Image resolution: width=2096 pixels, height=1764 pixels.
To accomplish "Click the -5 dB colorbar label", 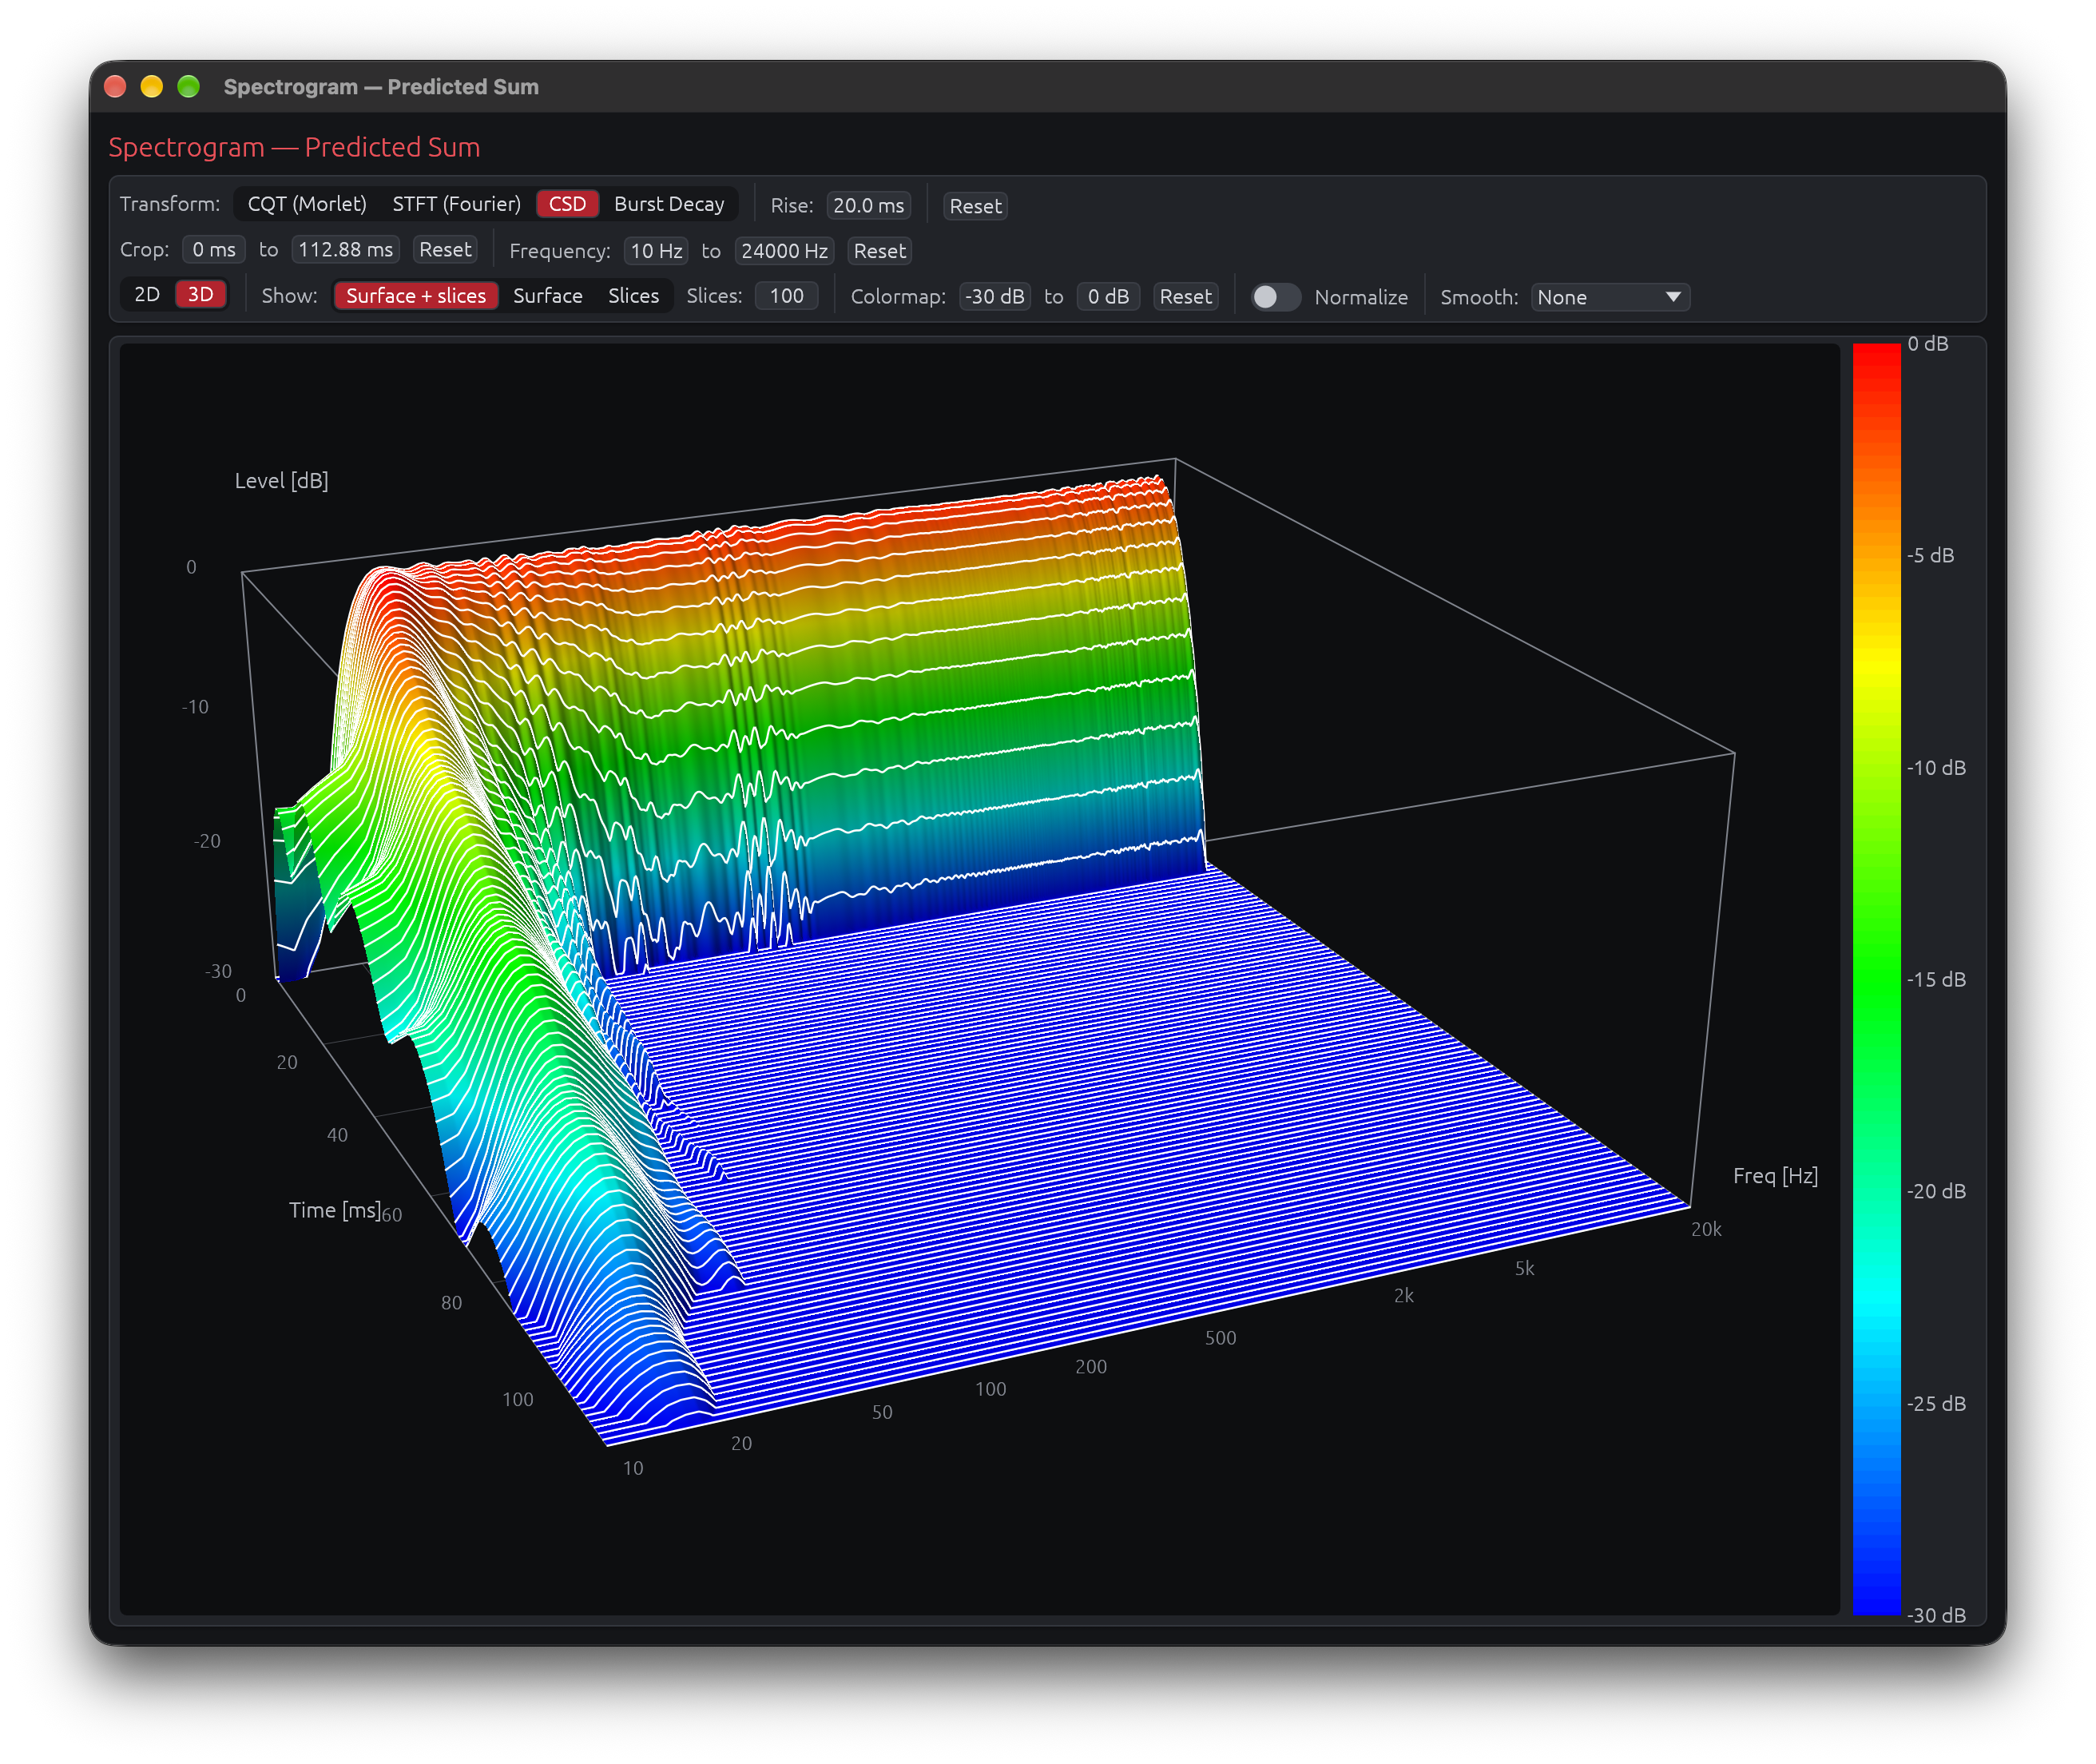I will [x=1930, y=556].
